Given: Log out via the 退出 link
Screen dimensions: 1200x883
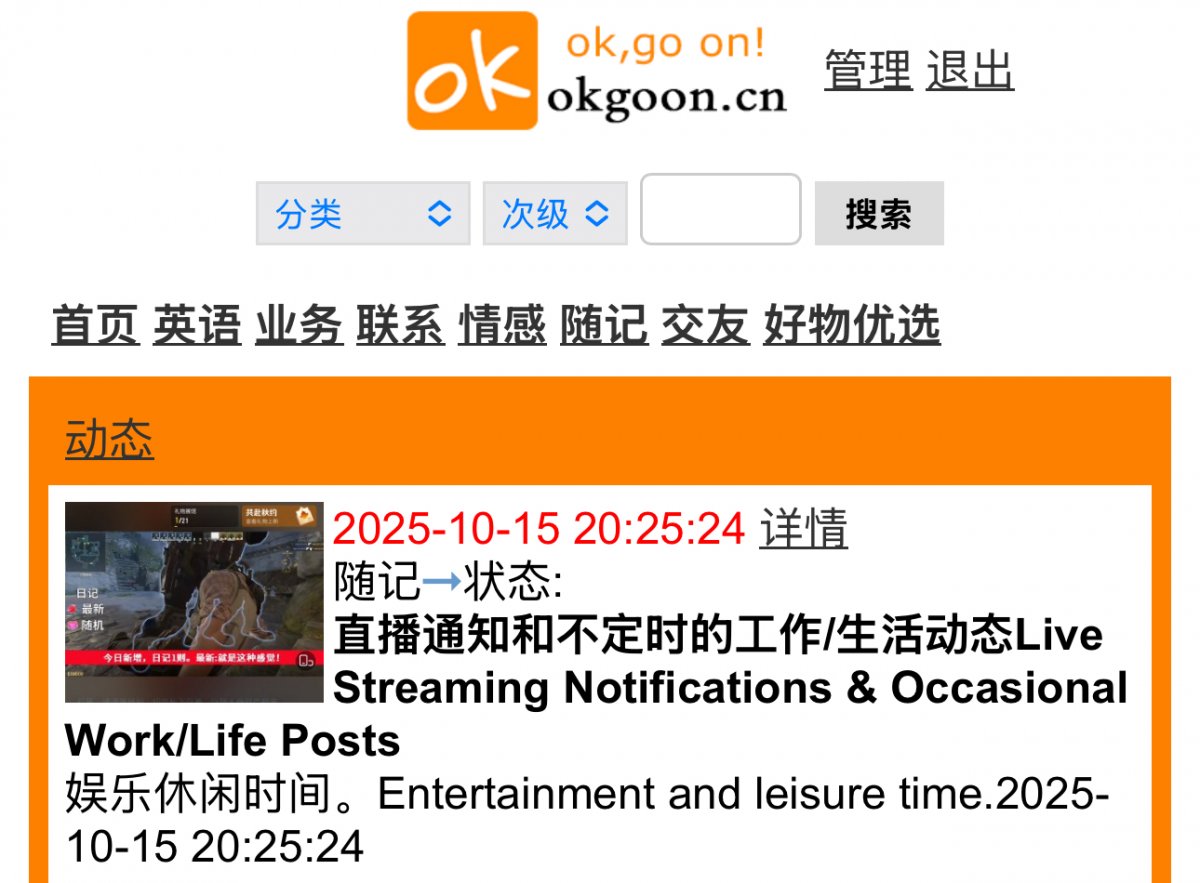Looking at the screenshot, I should [970, 71].
